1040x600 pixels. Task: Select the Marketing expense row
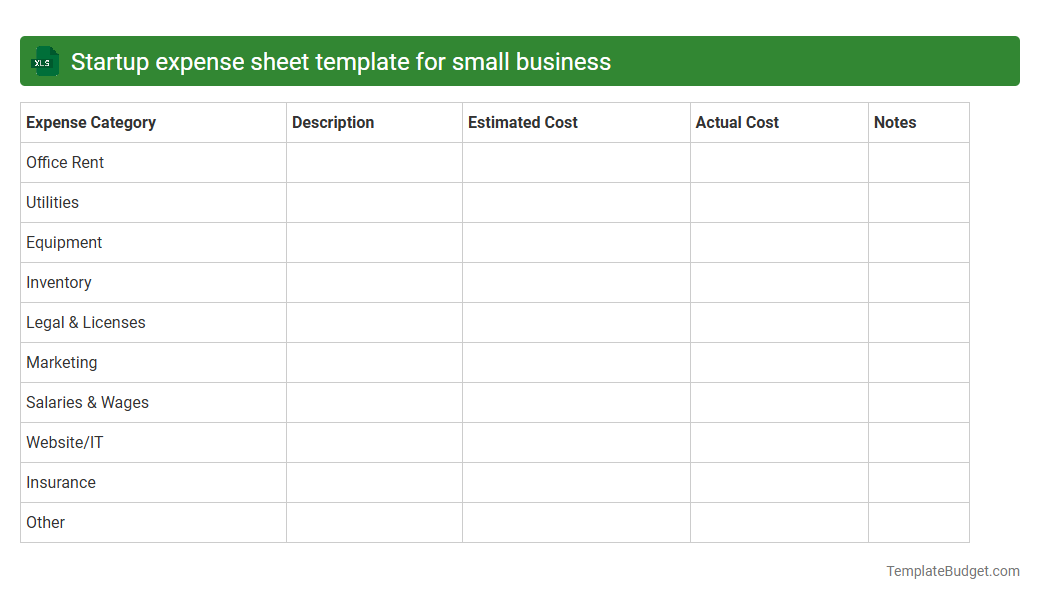pyautogui.click(x=61, y=362)
